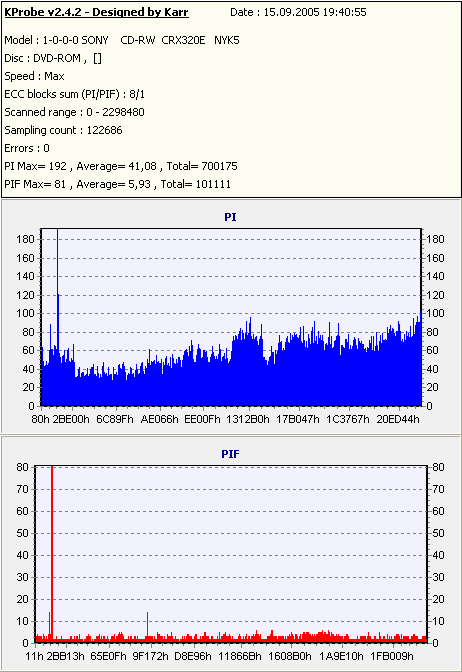The height and width of the screenshot is (672, 462).
Task: Click the ECC blocks sum value
Action: [x=137, y=94]
